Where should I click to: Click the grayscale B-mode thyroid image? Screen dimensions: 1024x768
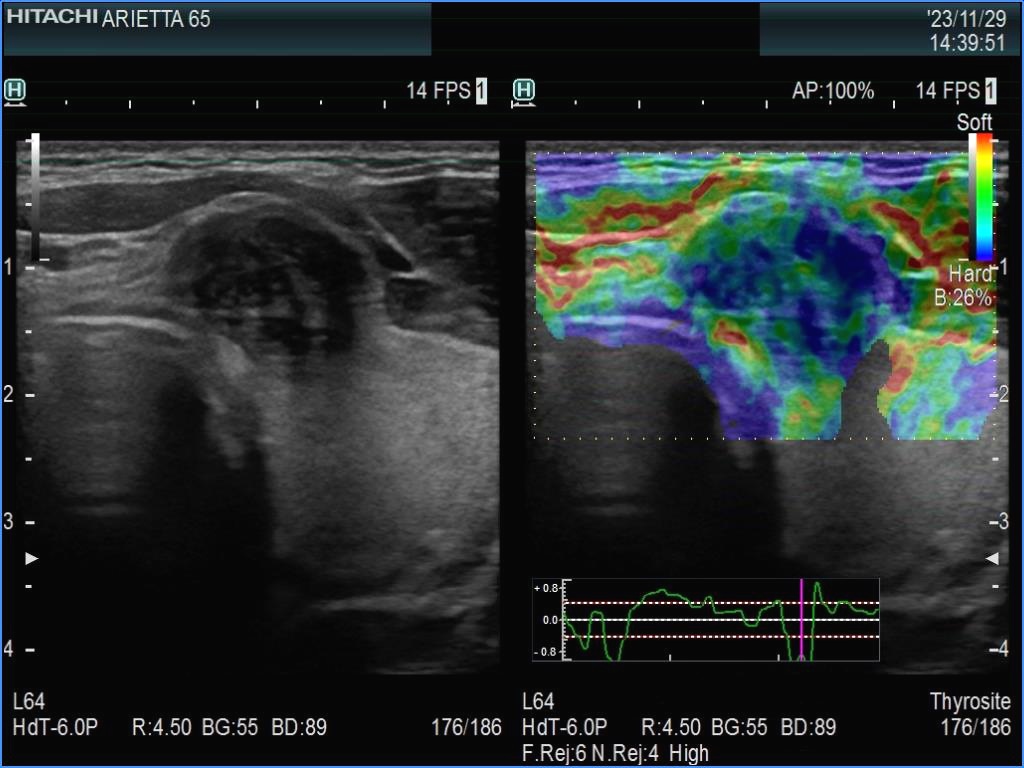(258, 406)
